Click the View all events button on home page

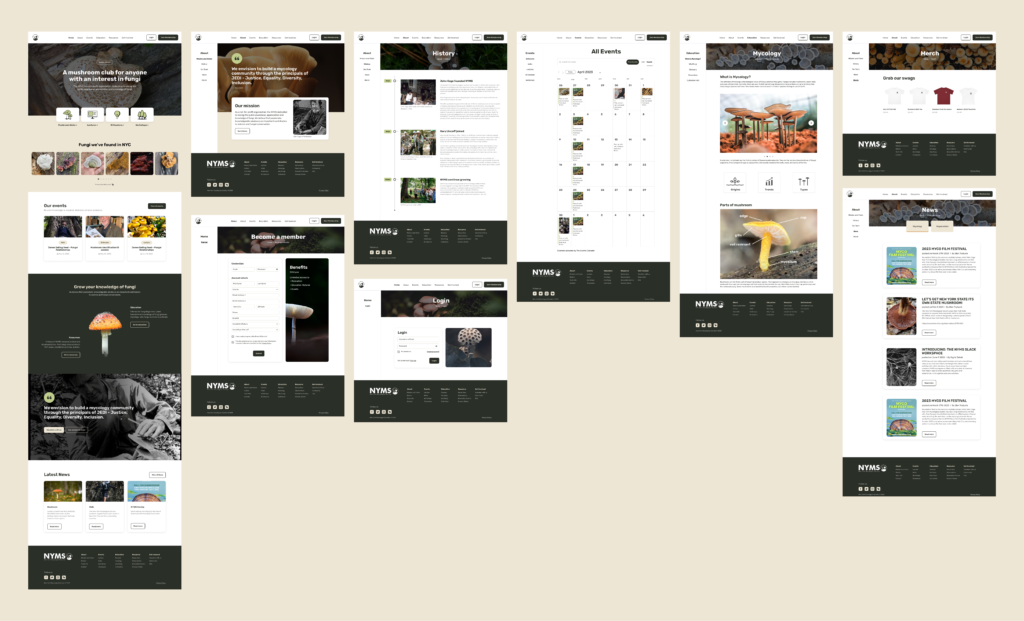tap(157, 206)
